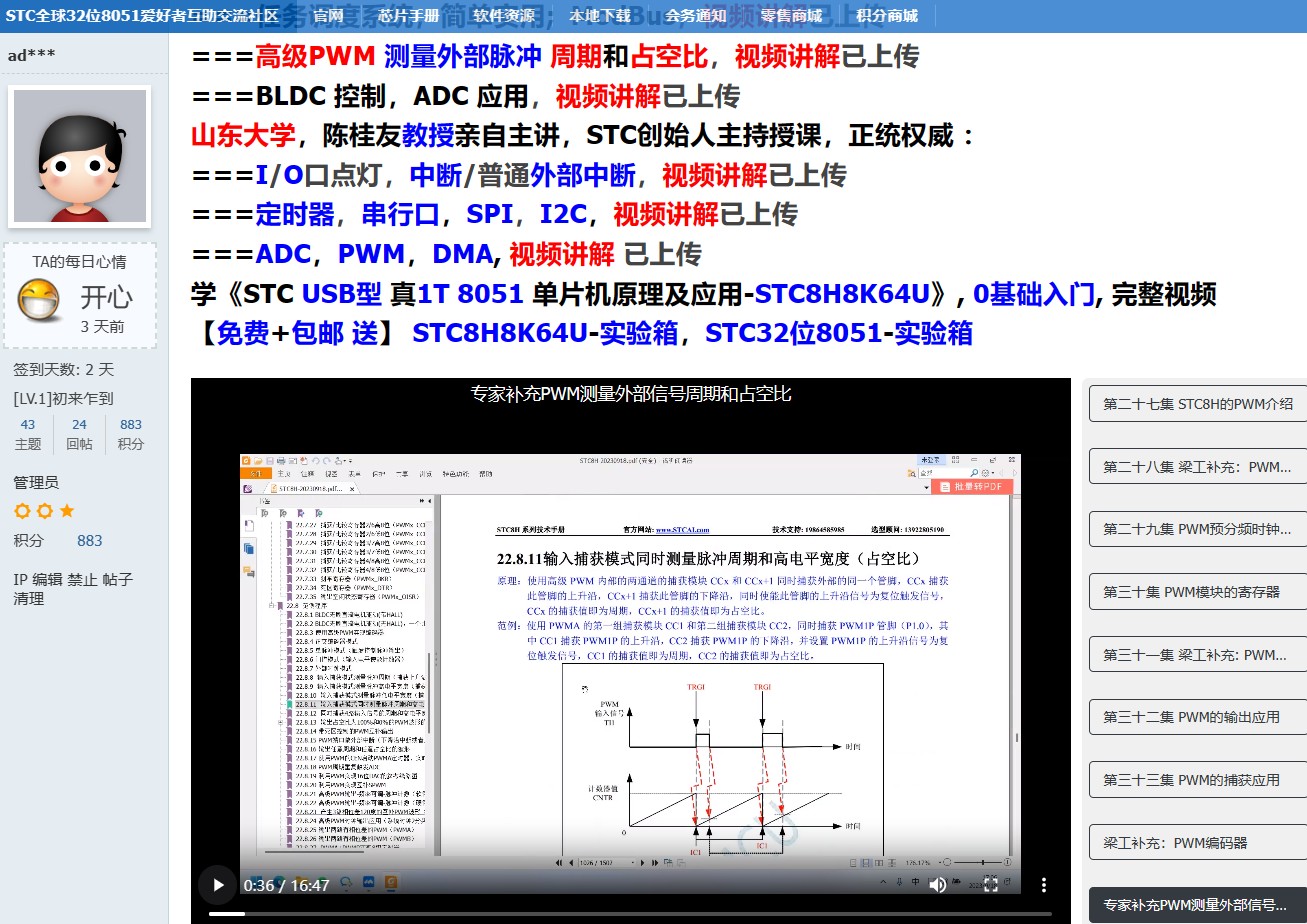Click the 禁止 moderation link
Viewport: 1307px width, 924px height.
coord(83,579)
